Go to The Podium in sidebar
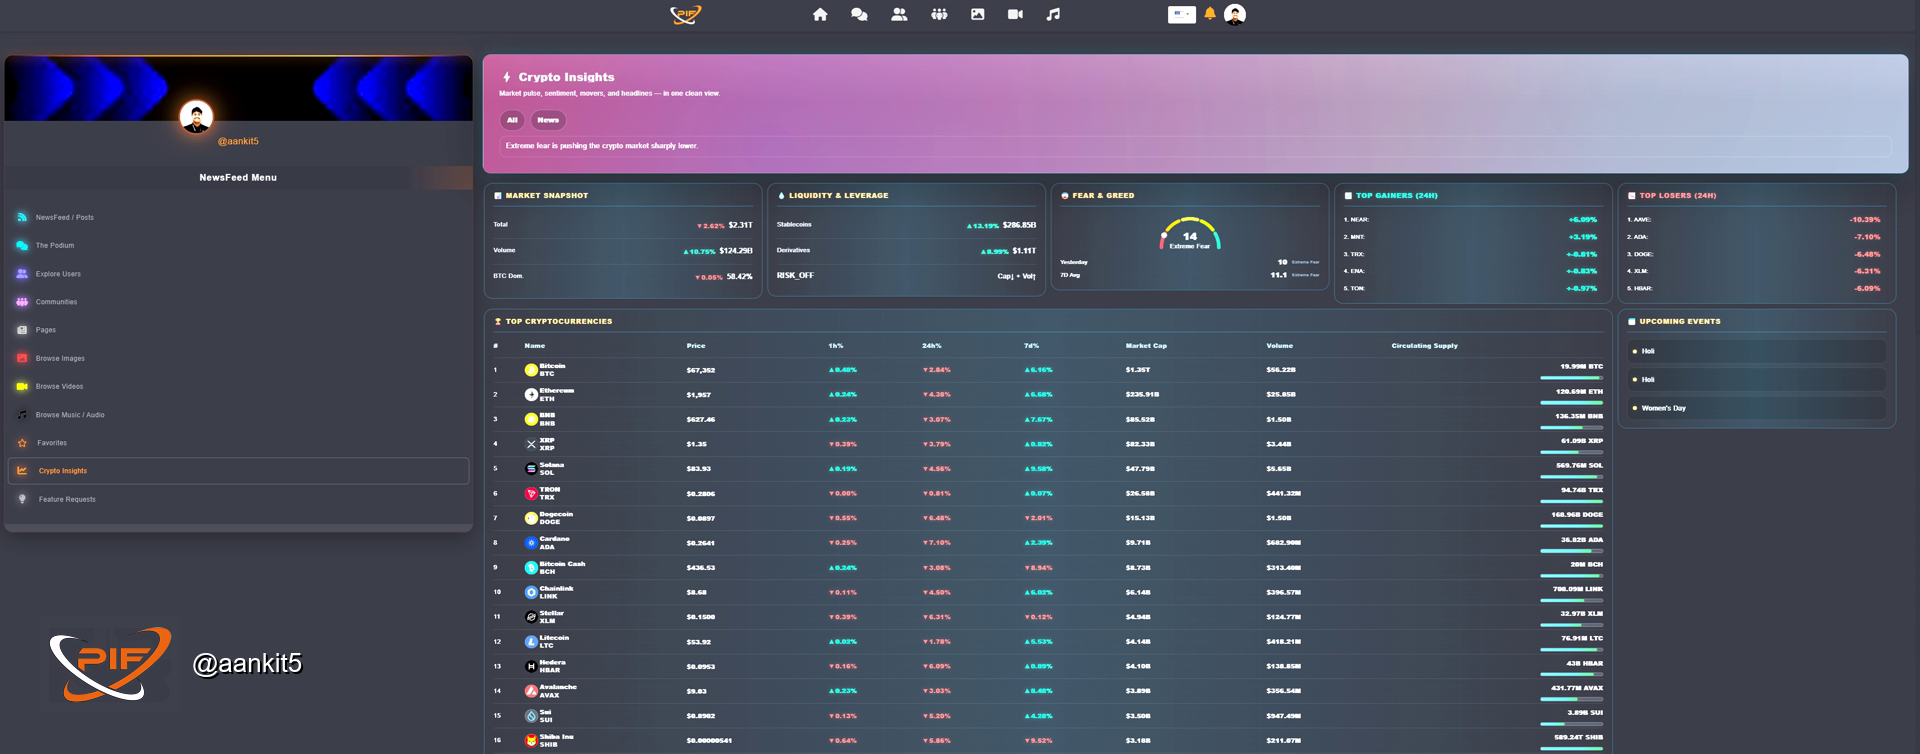Image resolution: width=1920 pixels, height=754 pixels. tap(55, 245)
